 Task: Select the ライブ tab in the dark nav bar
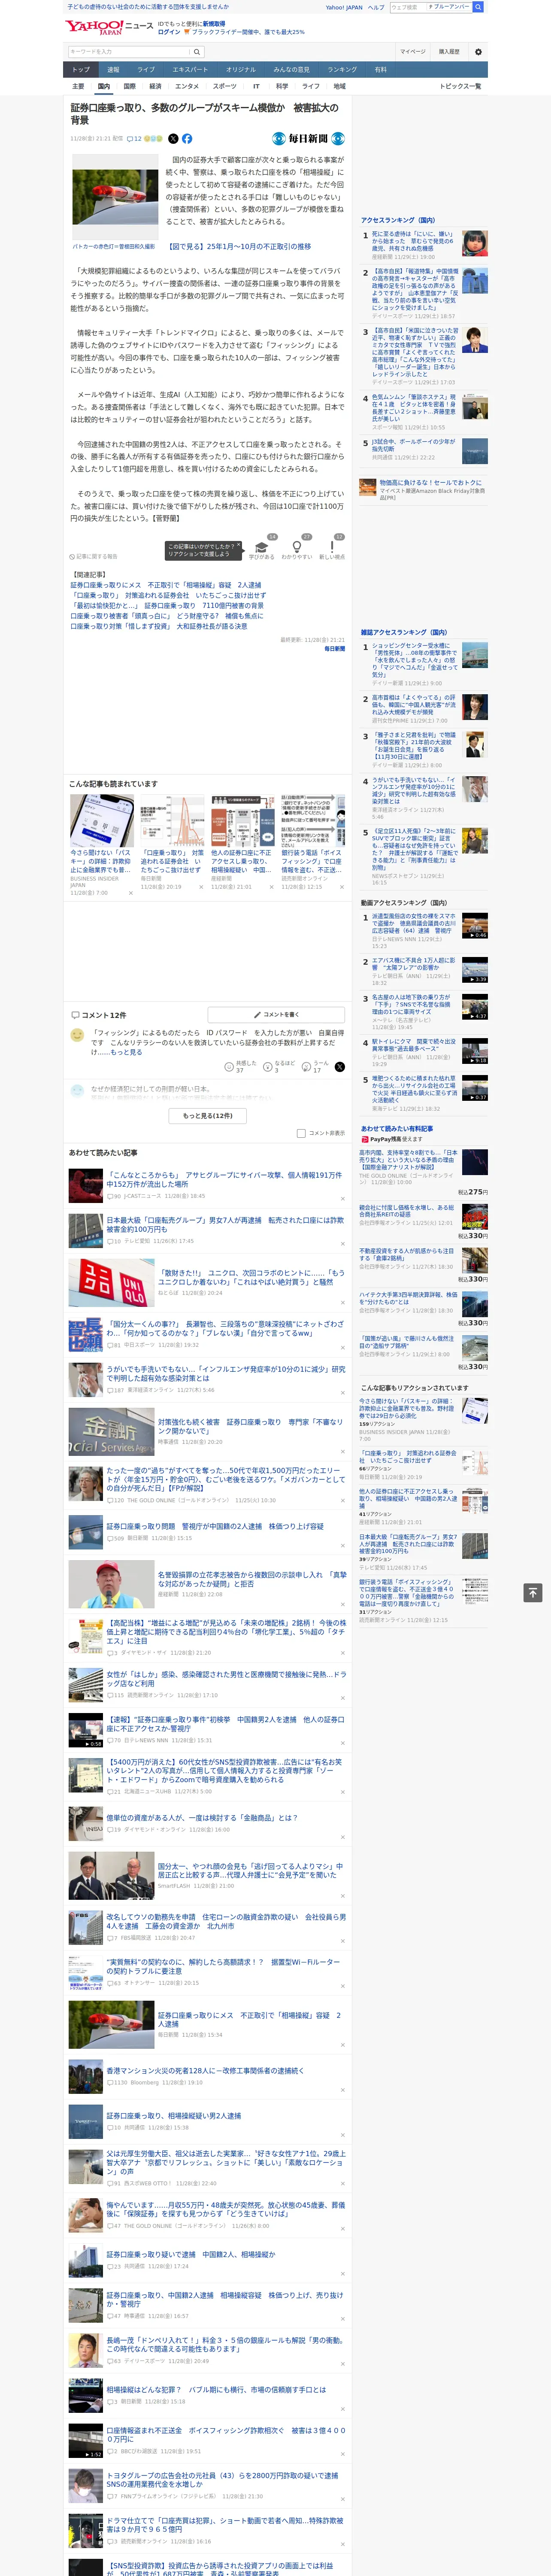click(146, 70)
